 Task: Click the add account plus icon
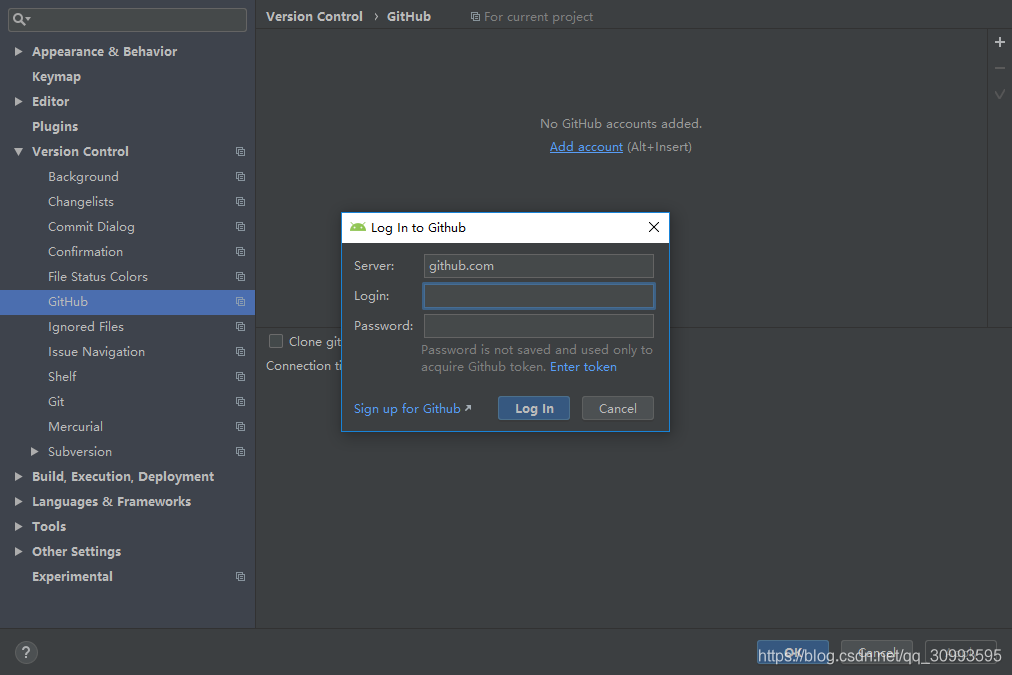1000,42
